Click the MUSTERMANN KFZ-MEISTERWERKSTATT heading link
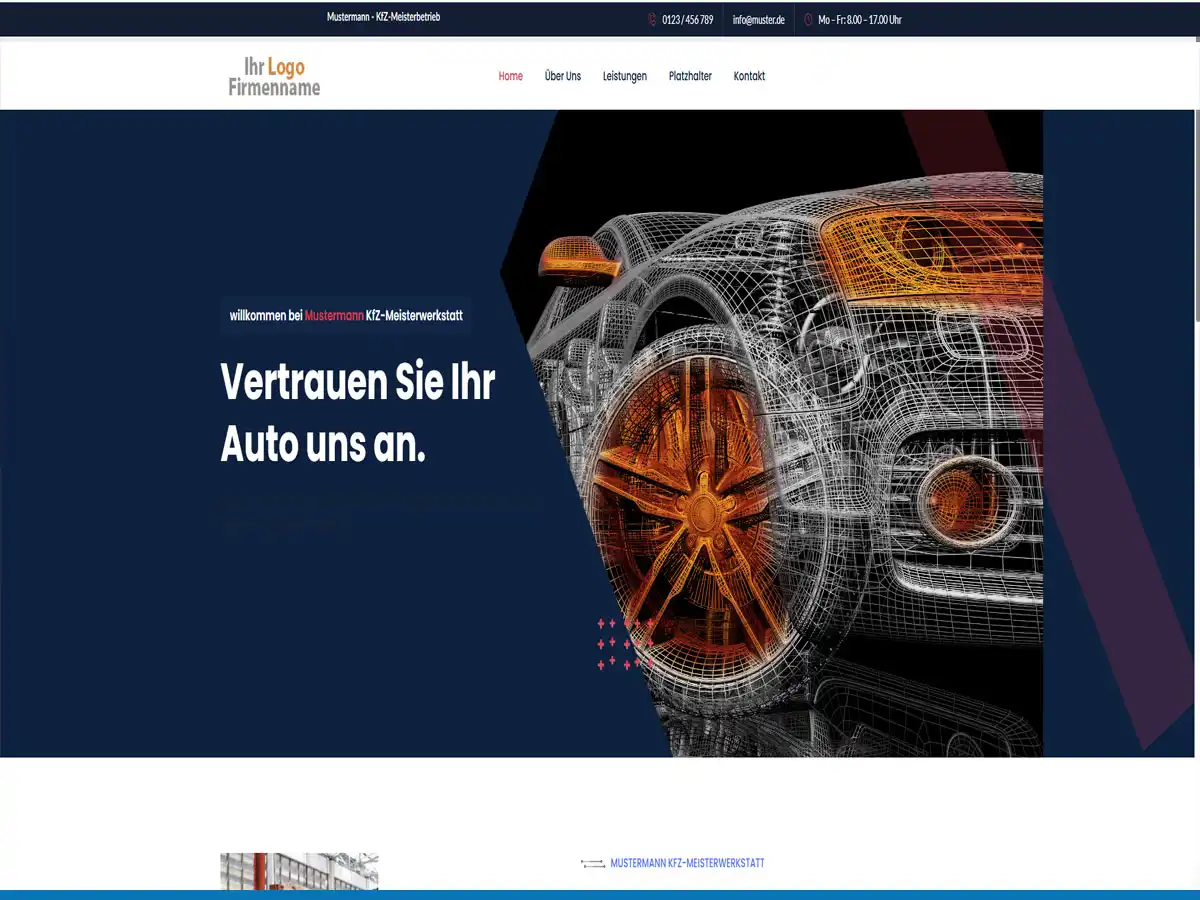The image size is (1200, 900). click(688, 862)
